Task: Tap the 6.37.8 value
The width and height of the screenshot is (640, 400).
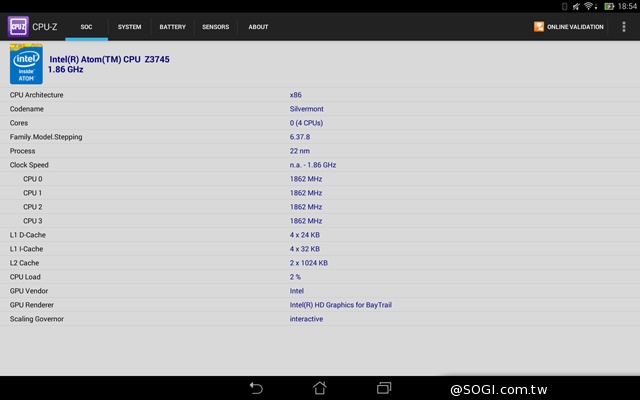Action: click(300, 137)
